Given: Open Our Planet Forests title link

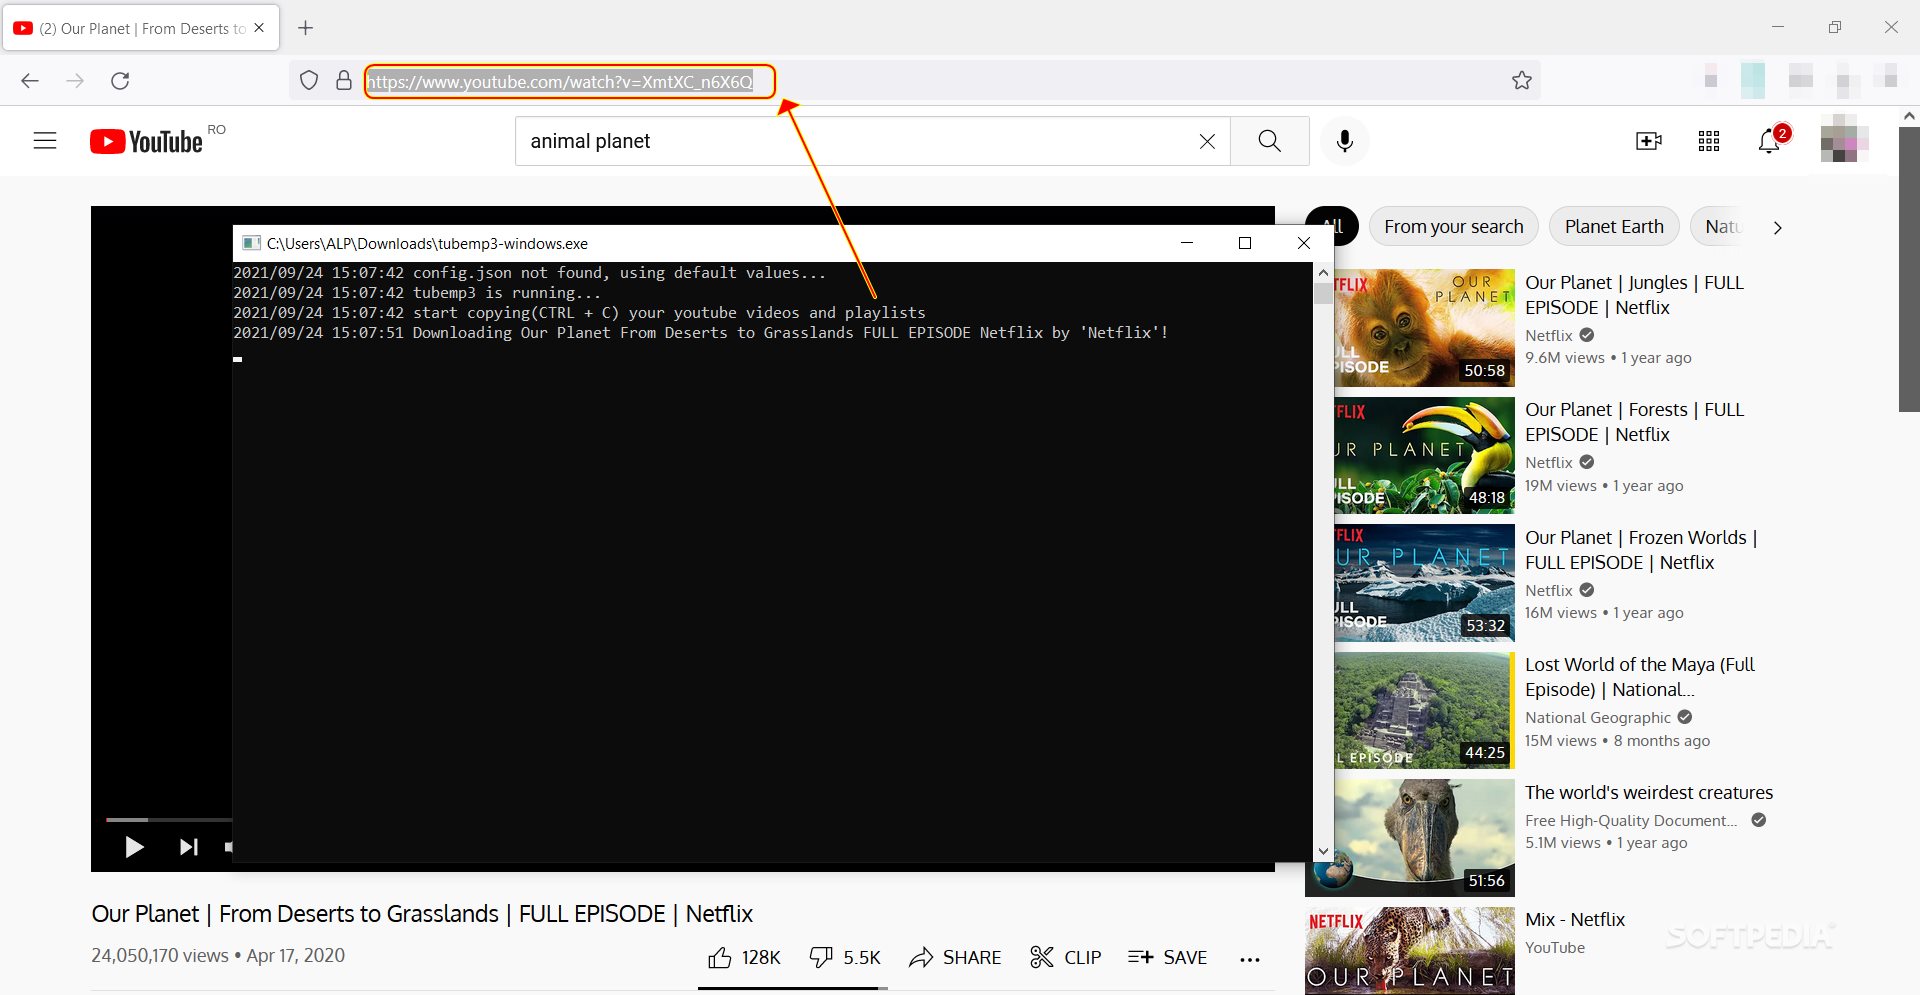Looking at the screenshot, I should [x=1634, y=422].
